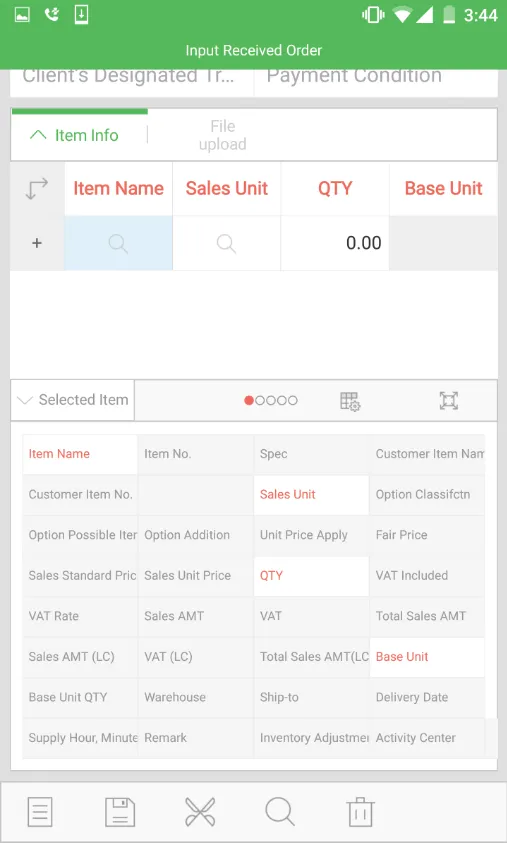Image resolution: width=507 pixels, height=843 pixels.
Task: Select the Fair Price cell
Action: tap(427, 535)
